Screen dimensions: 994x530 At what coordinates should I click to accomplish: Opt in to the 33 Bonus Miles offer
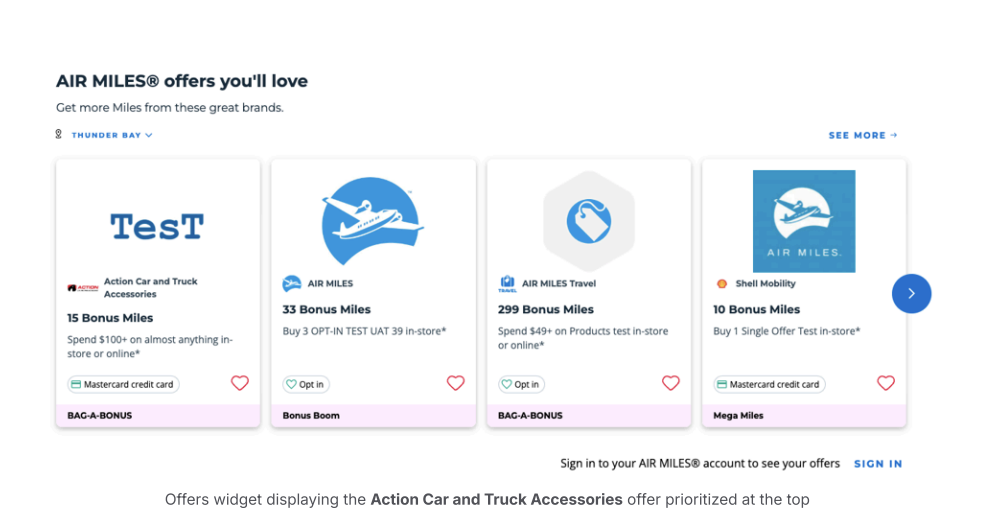coord(305,384)
